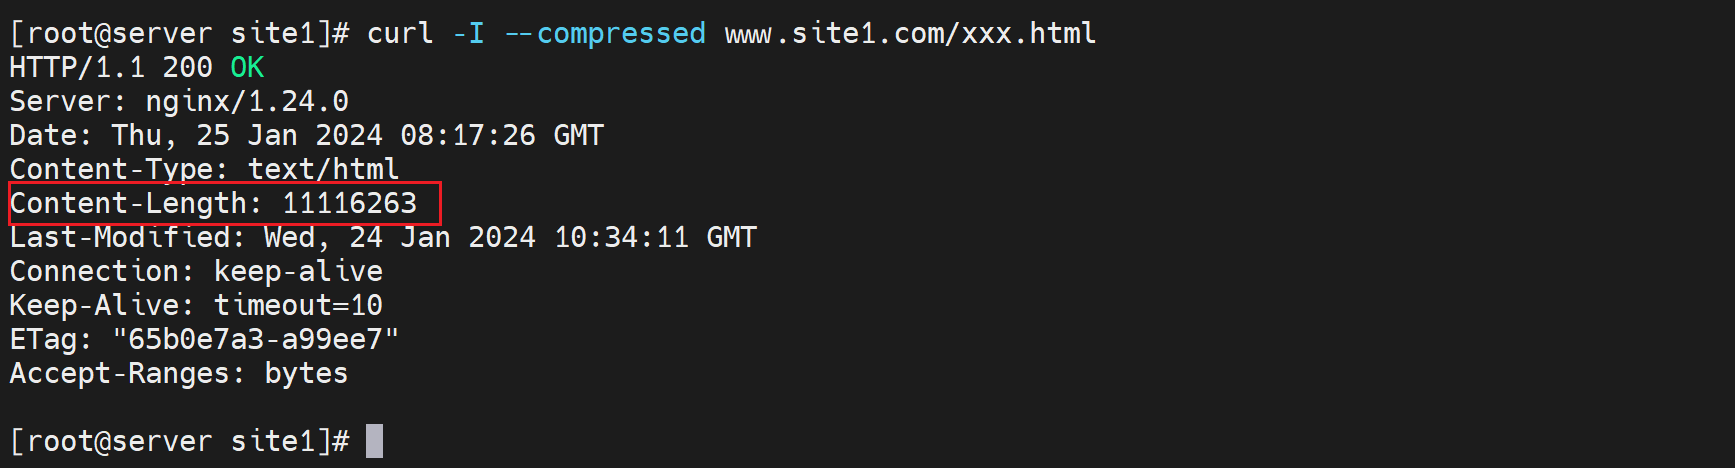Viewport: 1735px width, 468px height.
Task: Click the Accept-Ranges bytes value
Action: click(x=306, y=373)
